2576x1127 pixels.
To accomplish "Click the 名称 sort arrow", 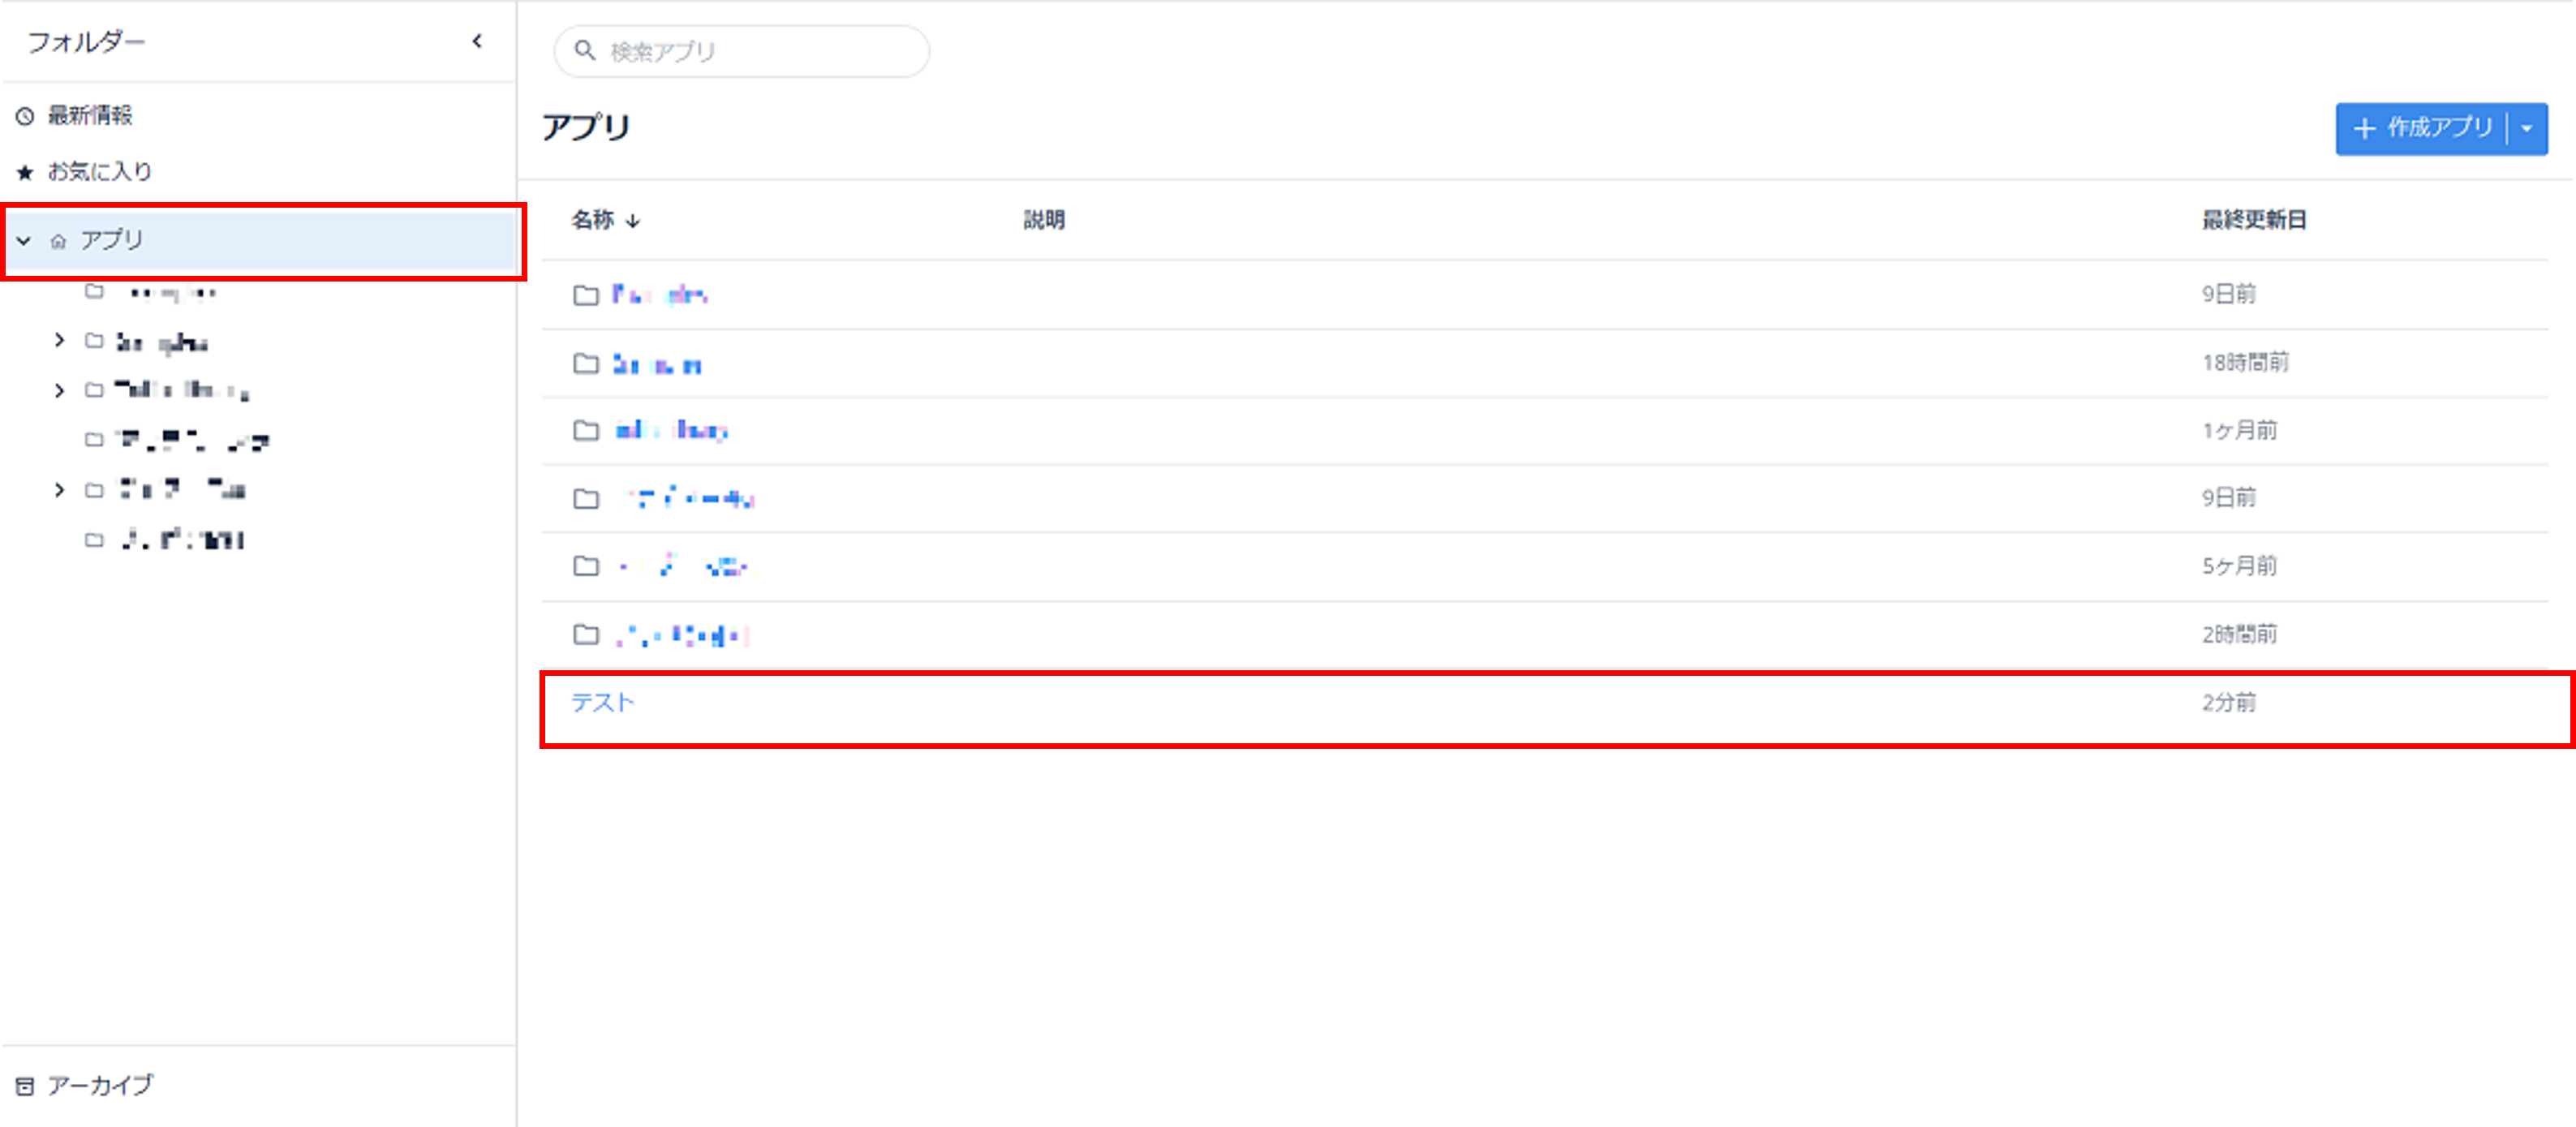I will pos(632,221).
